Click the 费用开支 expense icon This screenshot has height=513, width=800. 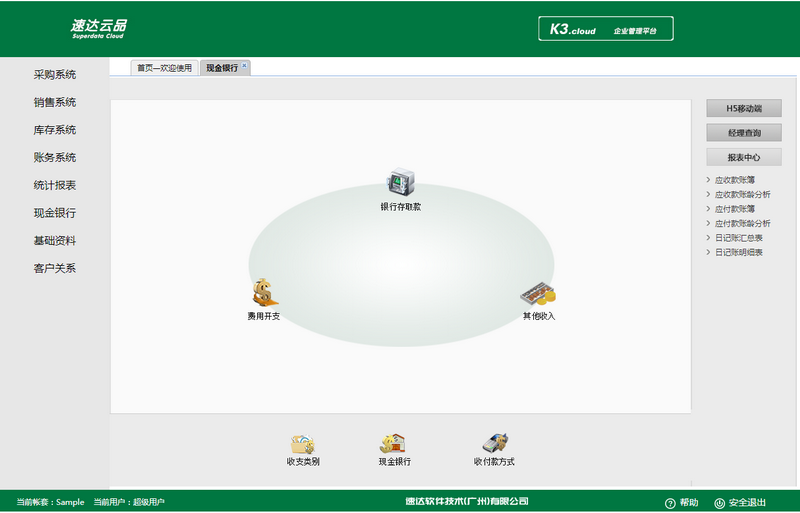coord(264,292)
